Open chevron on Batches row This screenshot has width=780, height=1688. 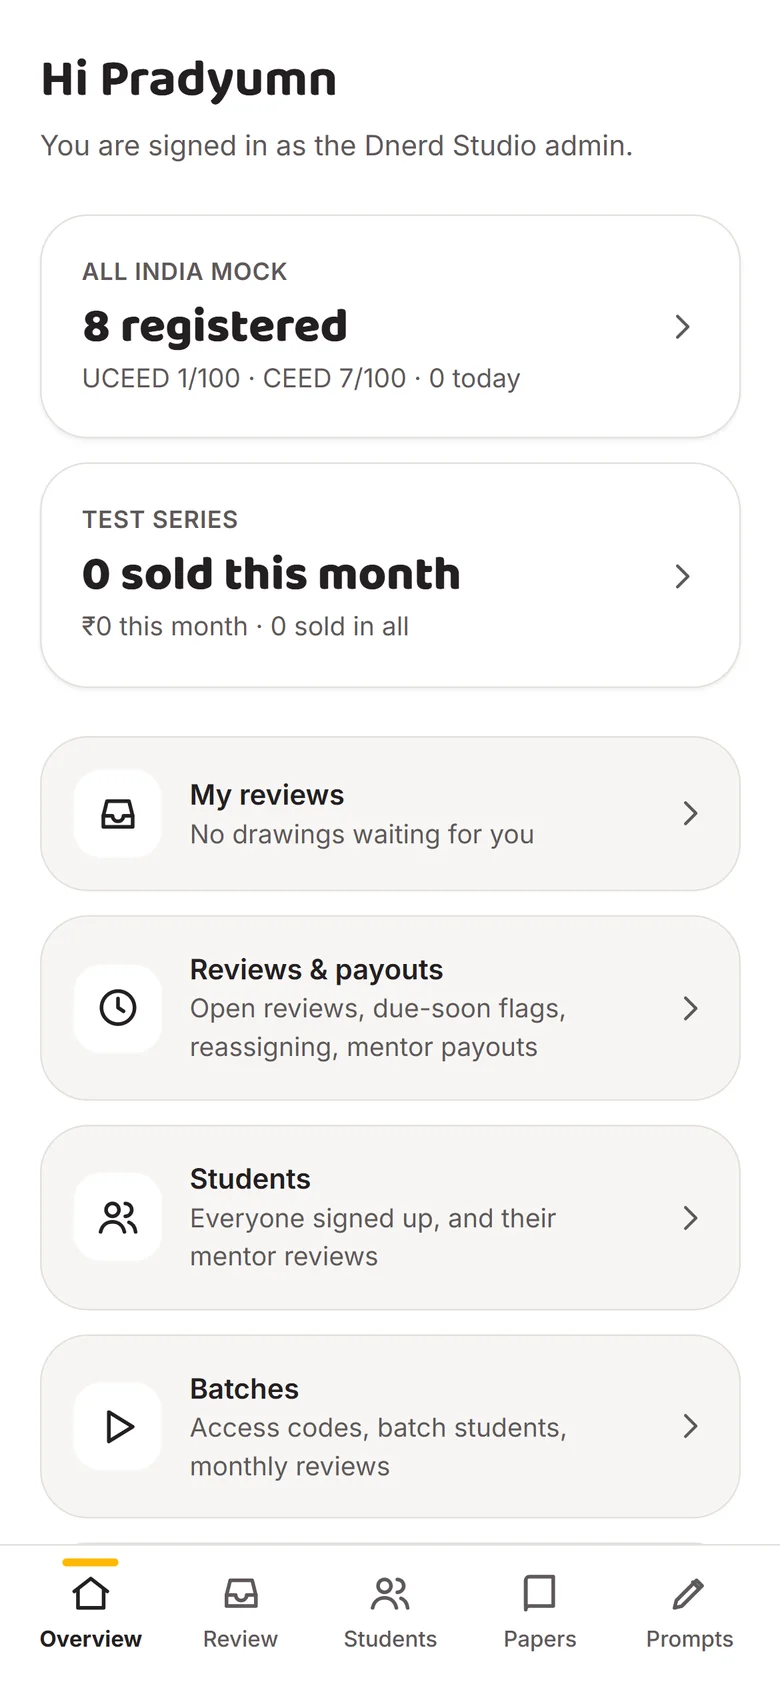click(x=690, y=1426)
